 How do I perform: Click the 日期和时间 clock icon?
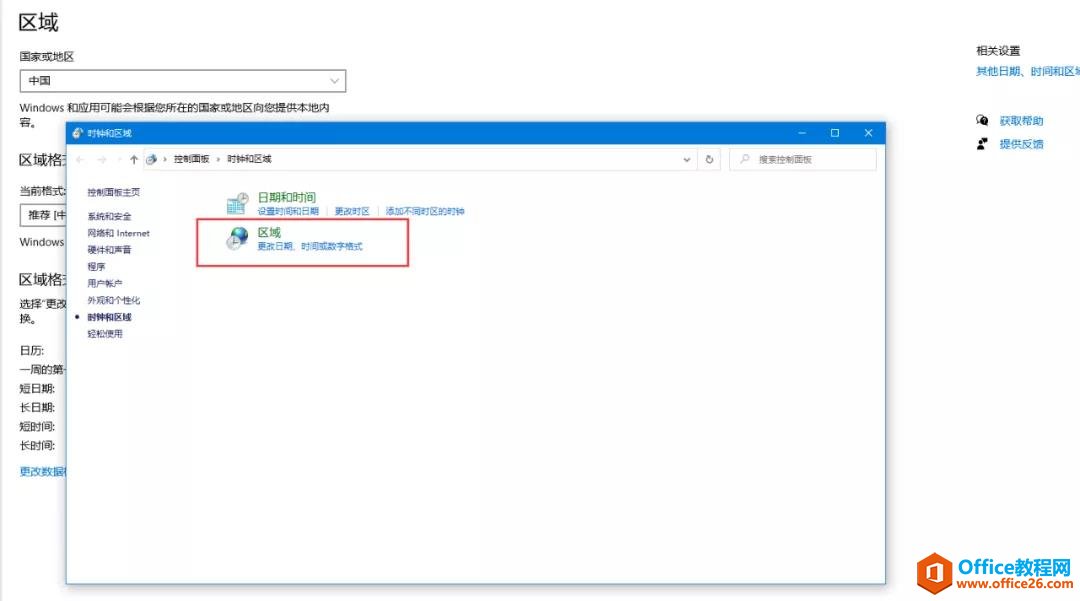[238, 200]
